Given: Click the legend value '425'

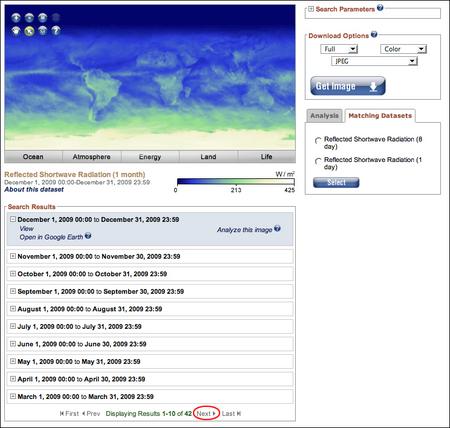Looking at the screenshot, I should [289, 190].
